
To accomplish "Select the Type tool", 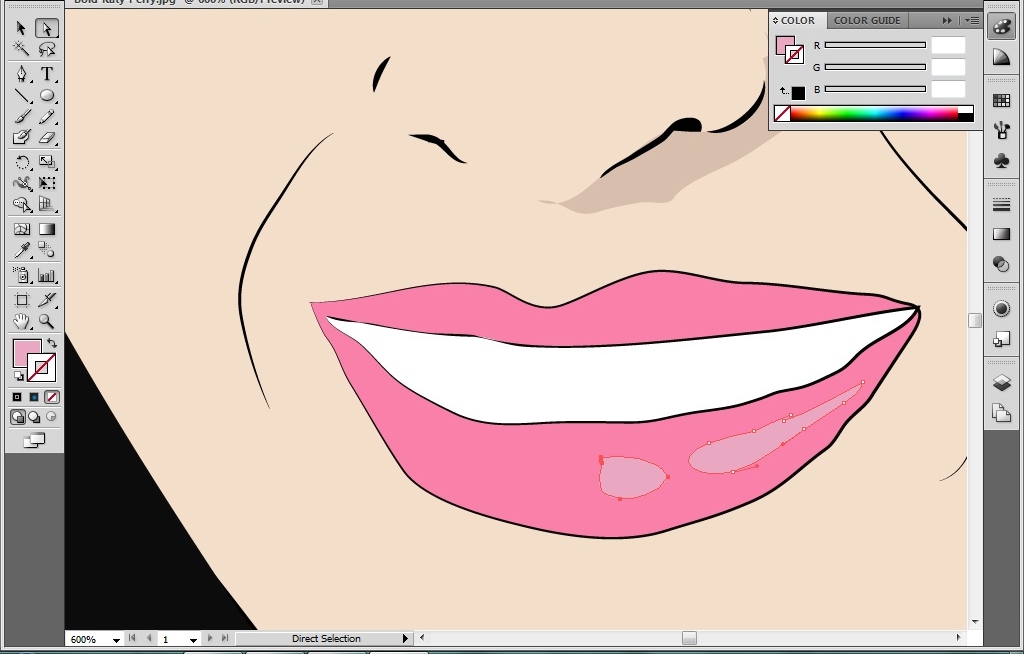I will pyautogui.click(x=46, y=74).
